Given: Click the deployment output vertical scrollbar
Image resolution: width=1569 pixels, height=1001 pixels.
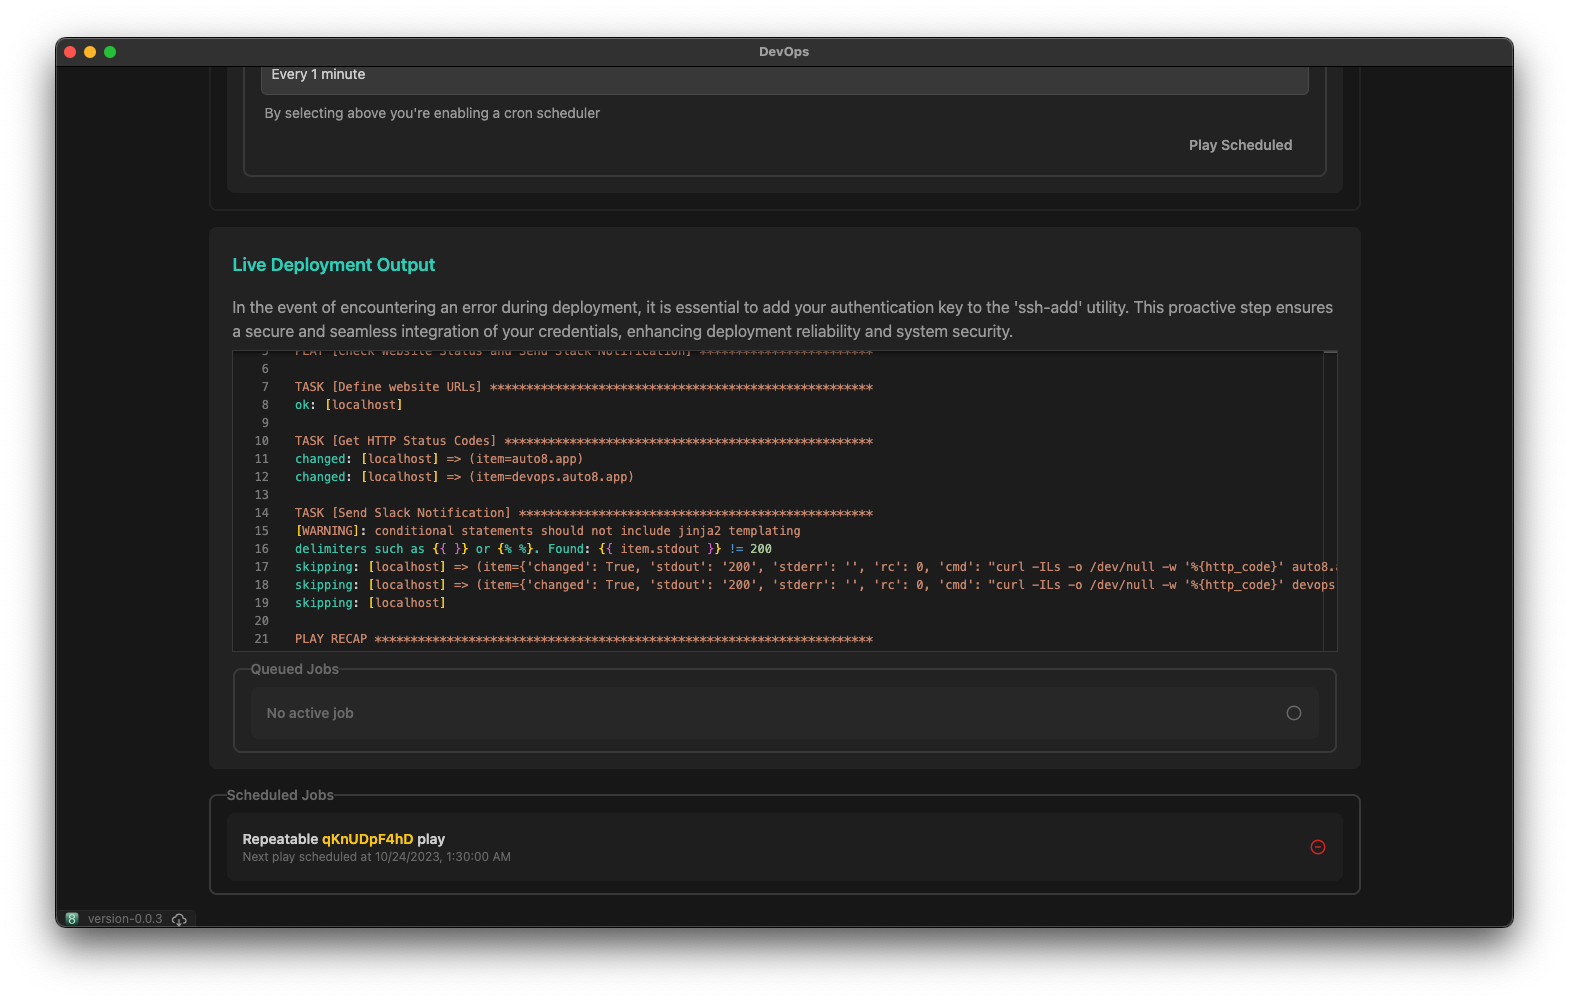Looking at the screenshot, I should [x=1330, y=500].
